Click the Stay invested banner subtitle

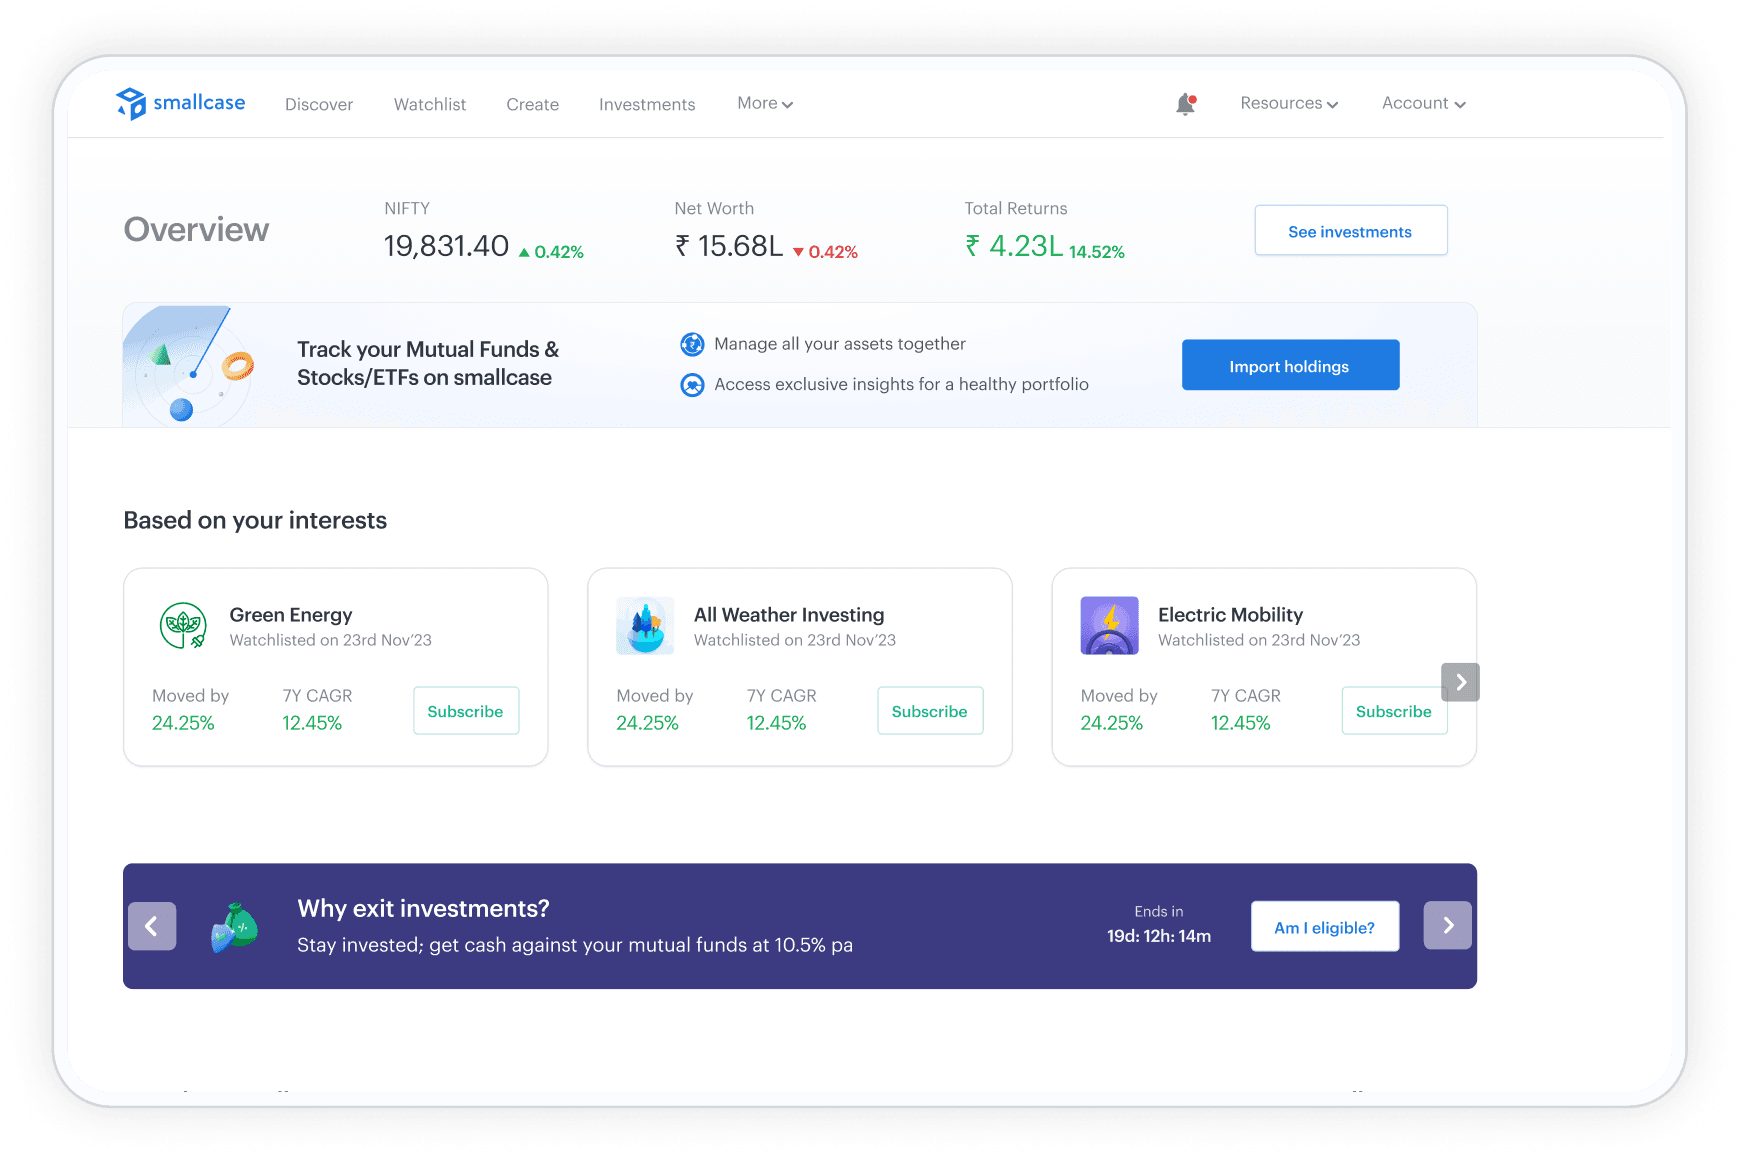[x=575, y=945]
